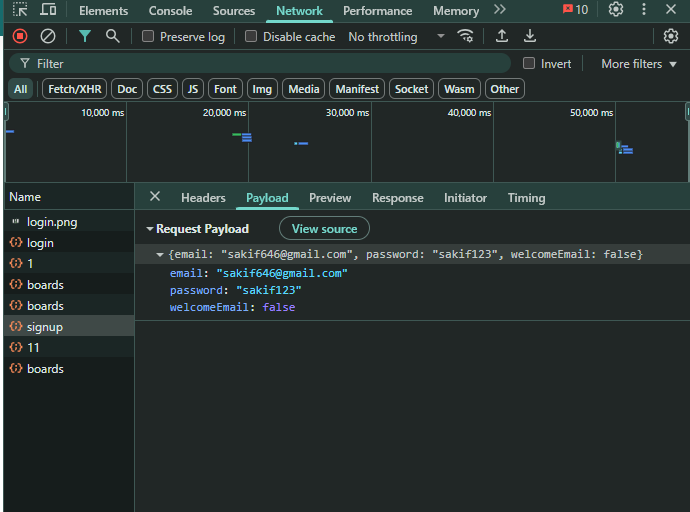Select the Network panel tab
This screenshot has width=690, height=512.
point(299,11)
